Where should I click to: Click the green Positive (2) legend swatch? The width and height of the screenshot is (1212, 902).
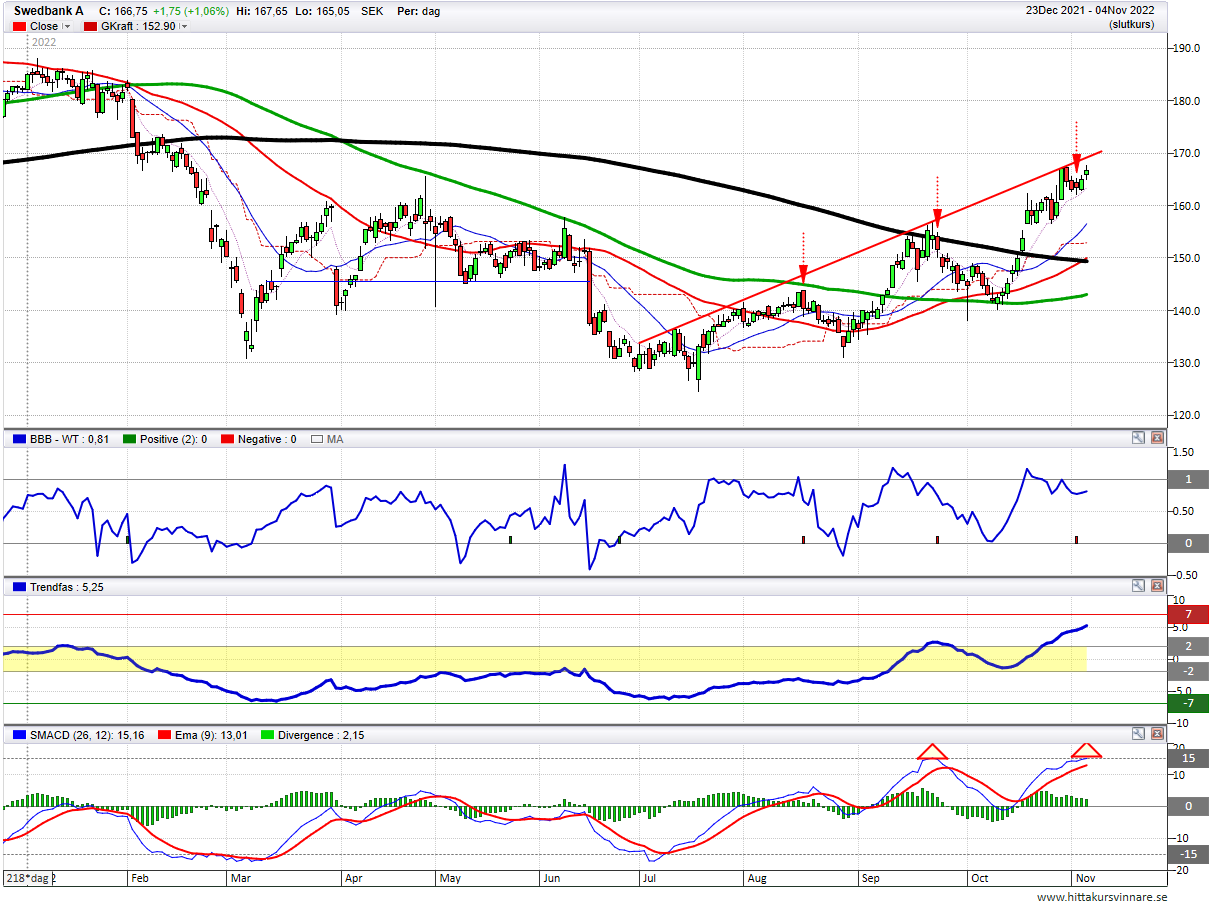[128, 439]
